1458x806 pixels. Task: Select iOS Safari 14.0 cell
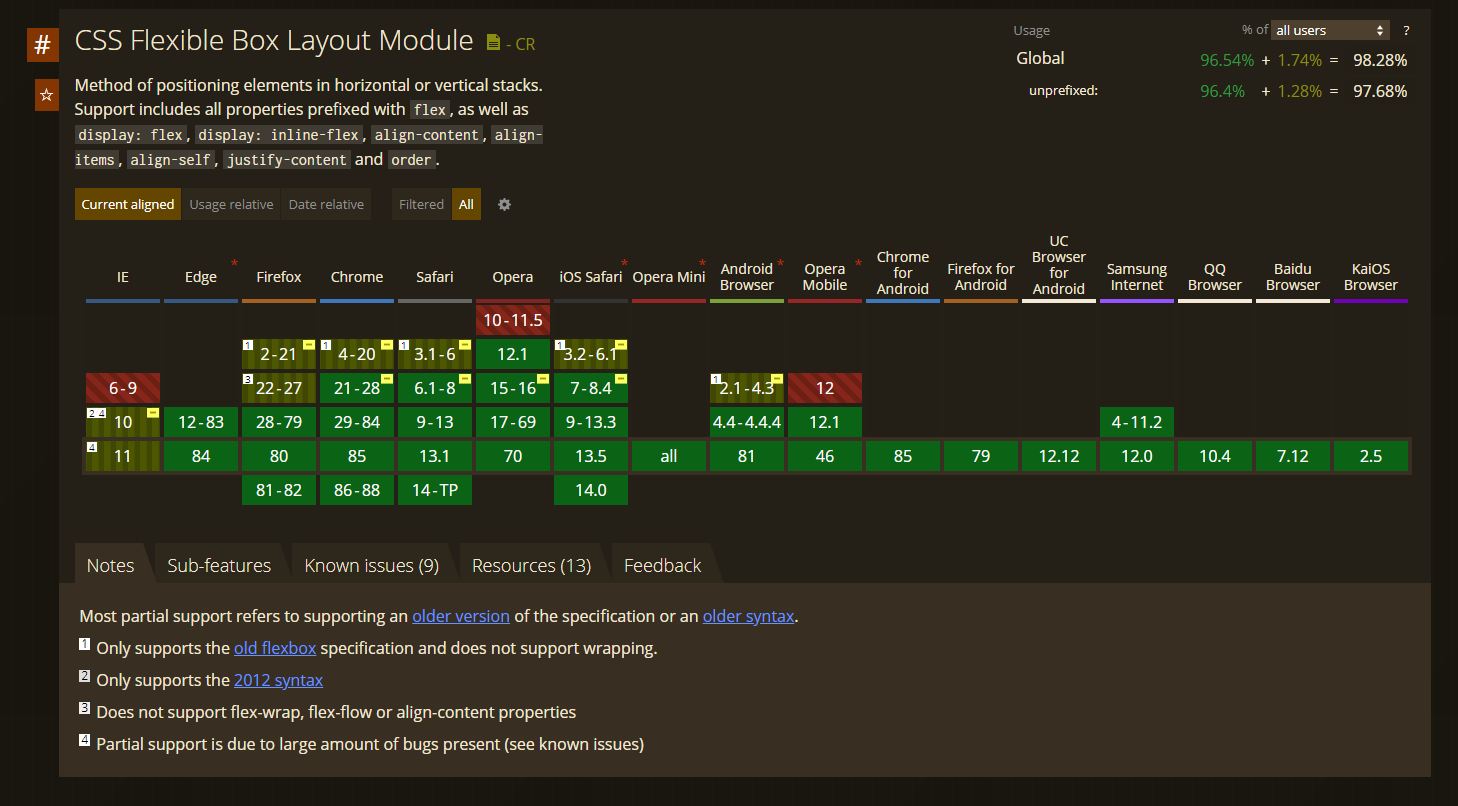tap(591, 490)
